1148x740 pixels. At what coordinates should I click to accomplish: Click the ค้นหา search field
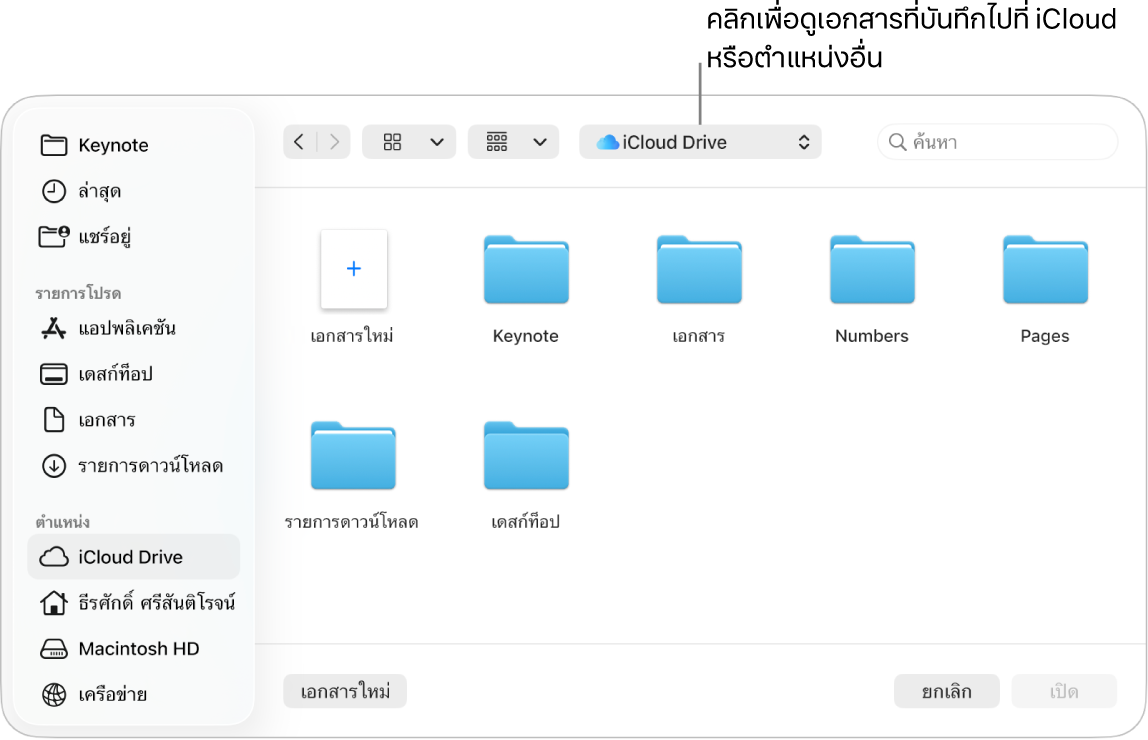coord(997,142)
